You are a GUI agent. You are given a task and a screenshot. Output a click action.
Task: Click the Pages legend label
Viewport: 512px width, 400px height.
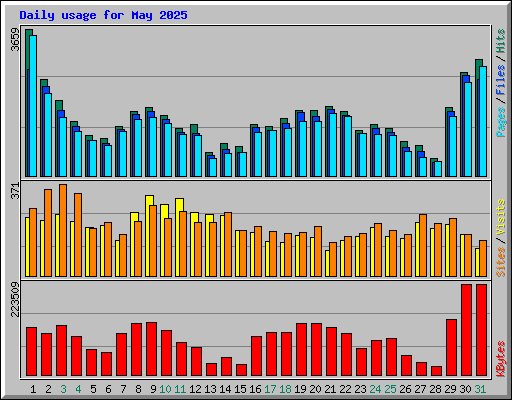click(501, 122)
